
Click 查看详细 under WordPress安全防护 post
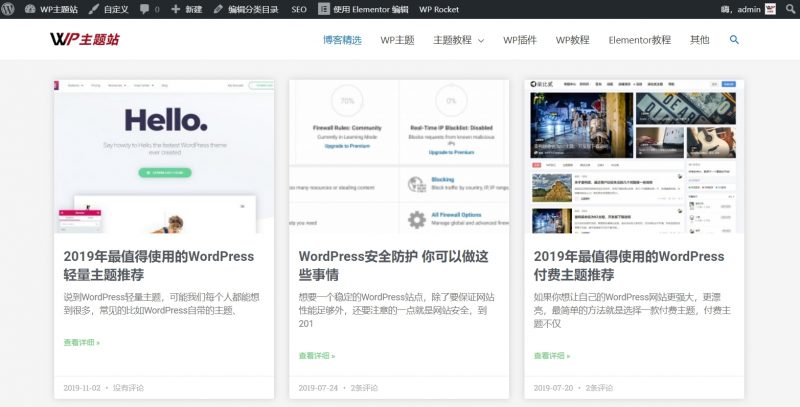317,355
